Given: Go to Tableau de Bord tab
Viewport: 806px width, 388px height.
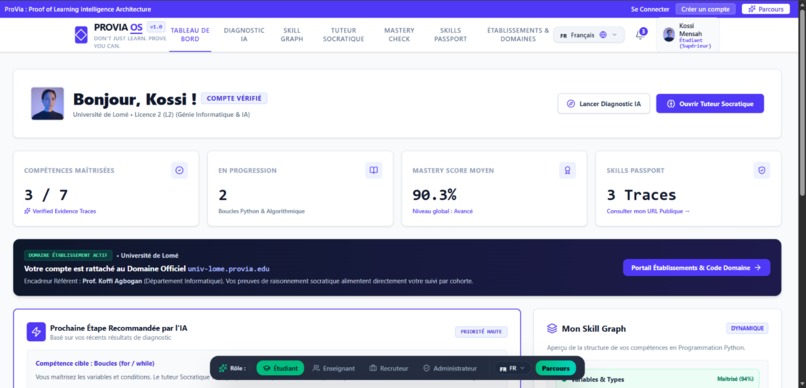Looking at the screenshot, I should (190, 34).
